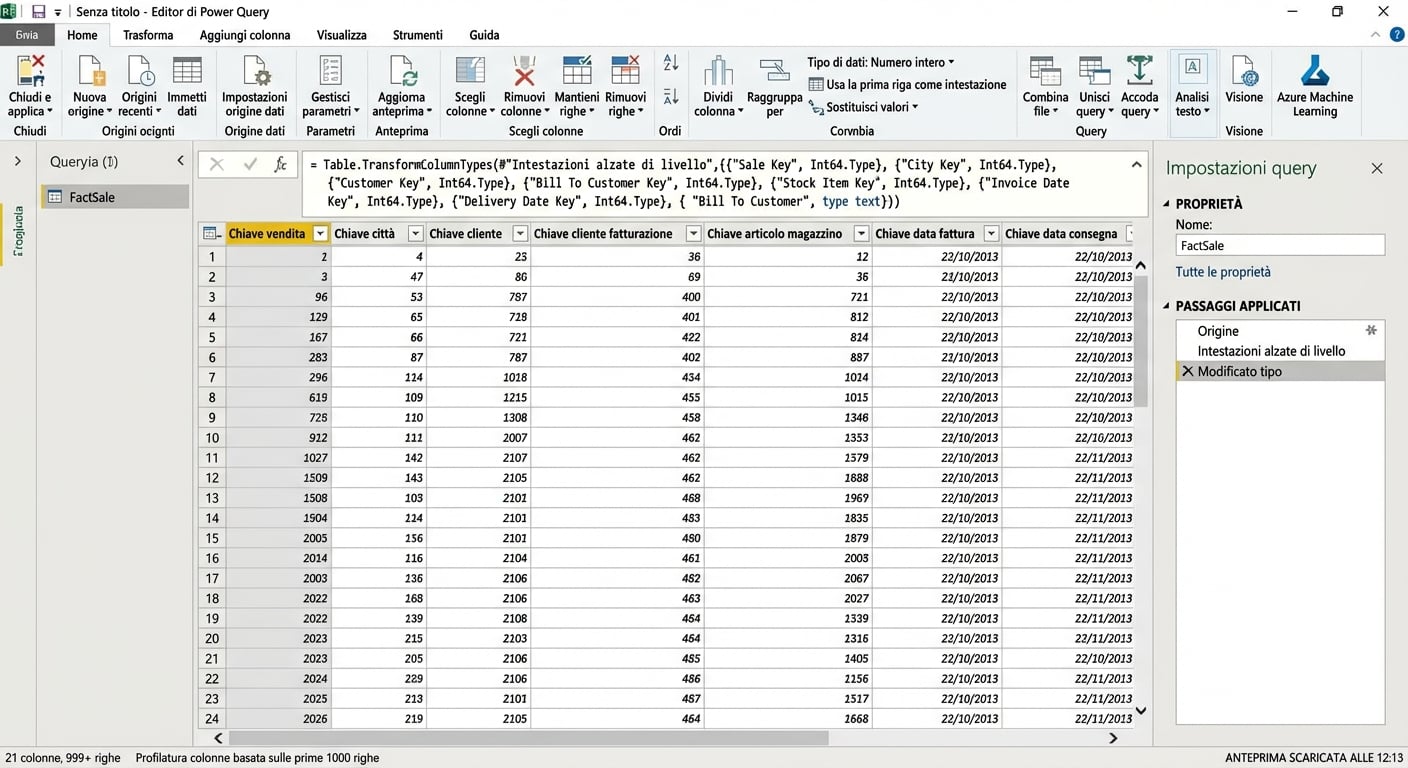Delete the Modificato tipo step
The width and height of the screenshot is (1408, 768).
(1188, 371)
